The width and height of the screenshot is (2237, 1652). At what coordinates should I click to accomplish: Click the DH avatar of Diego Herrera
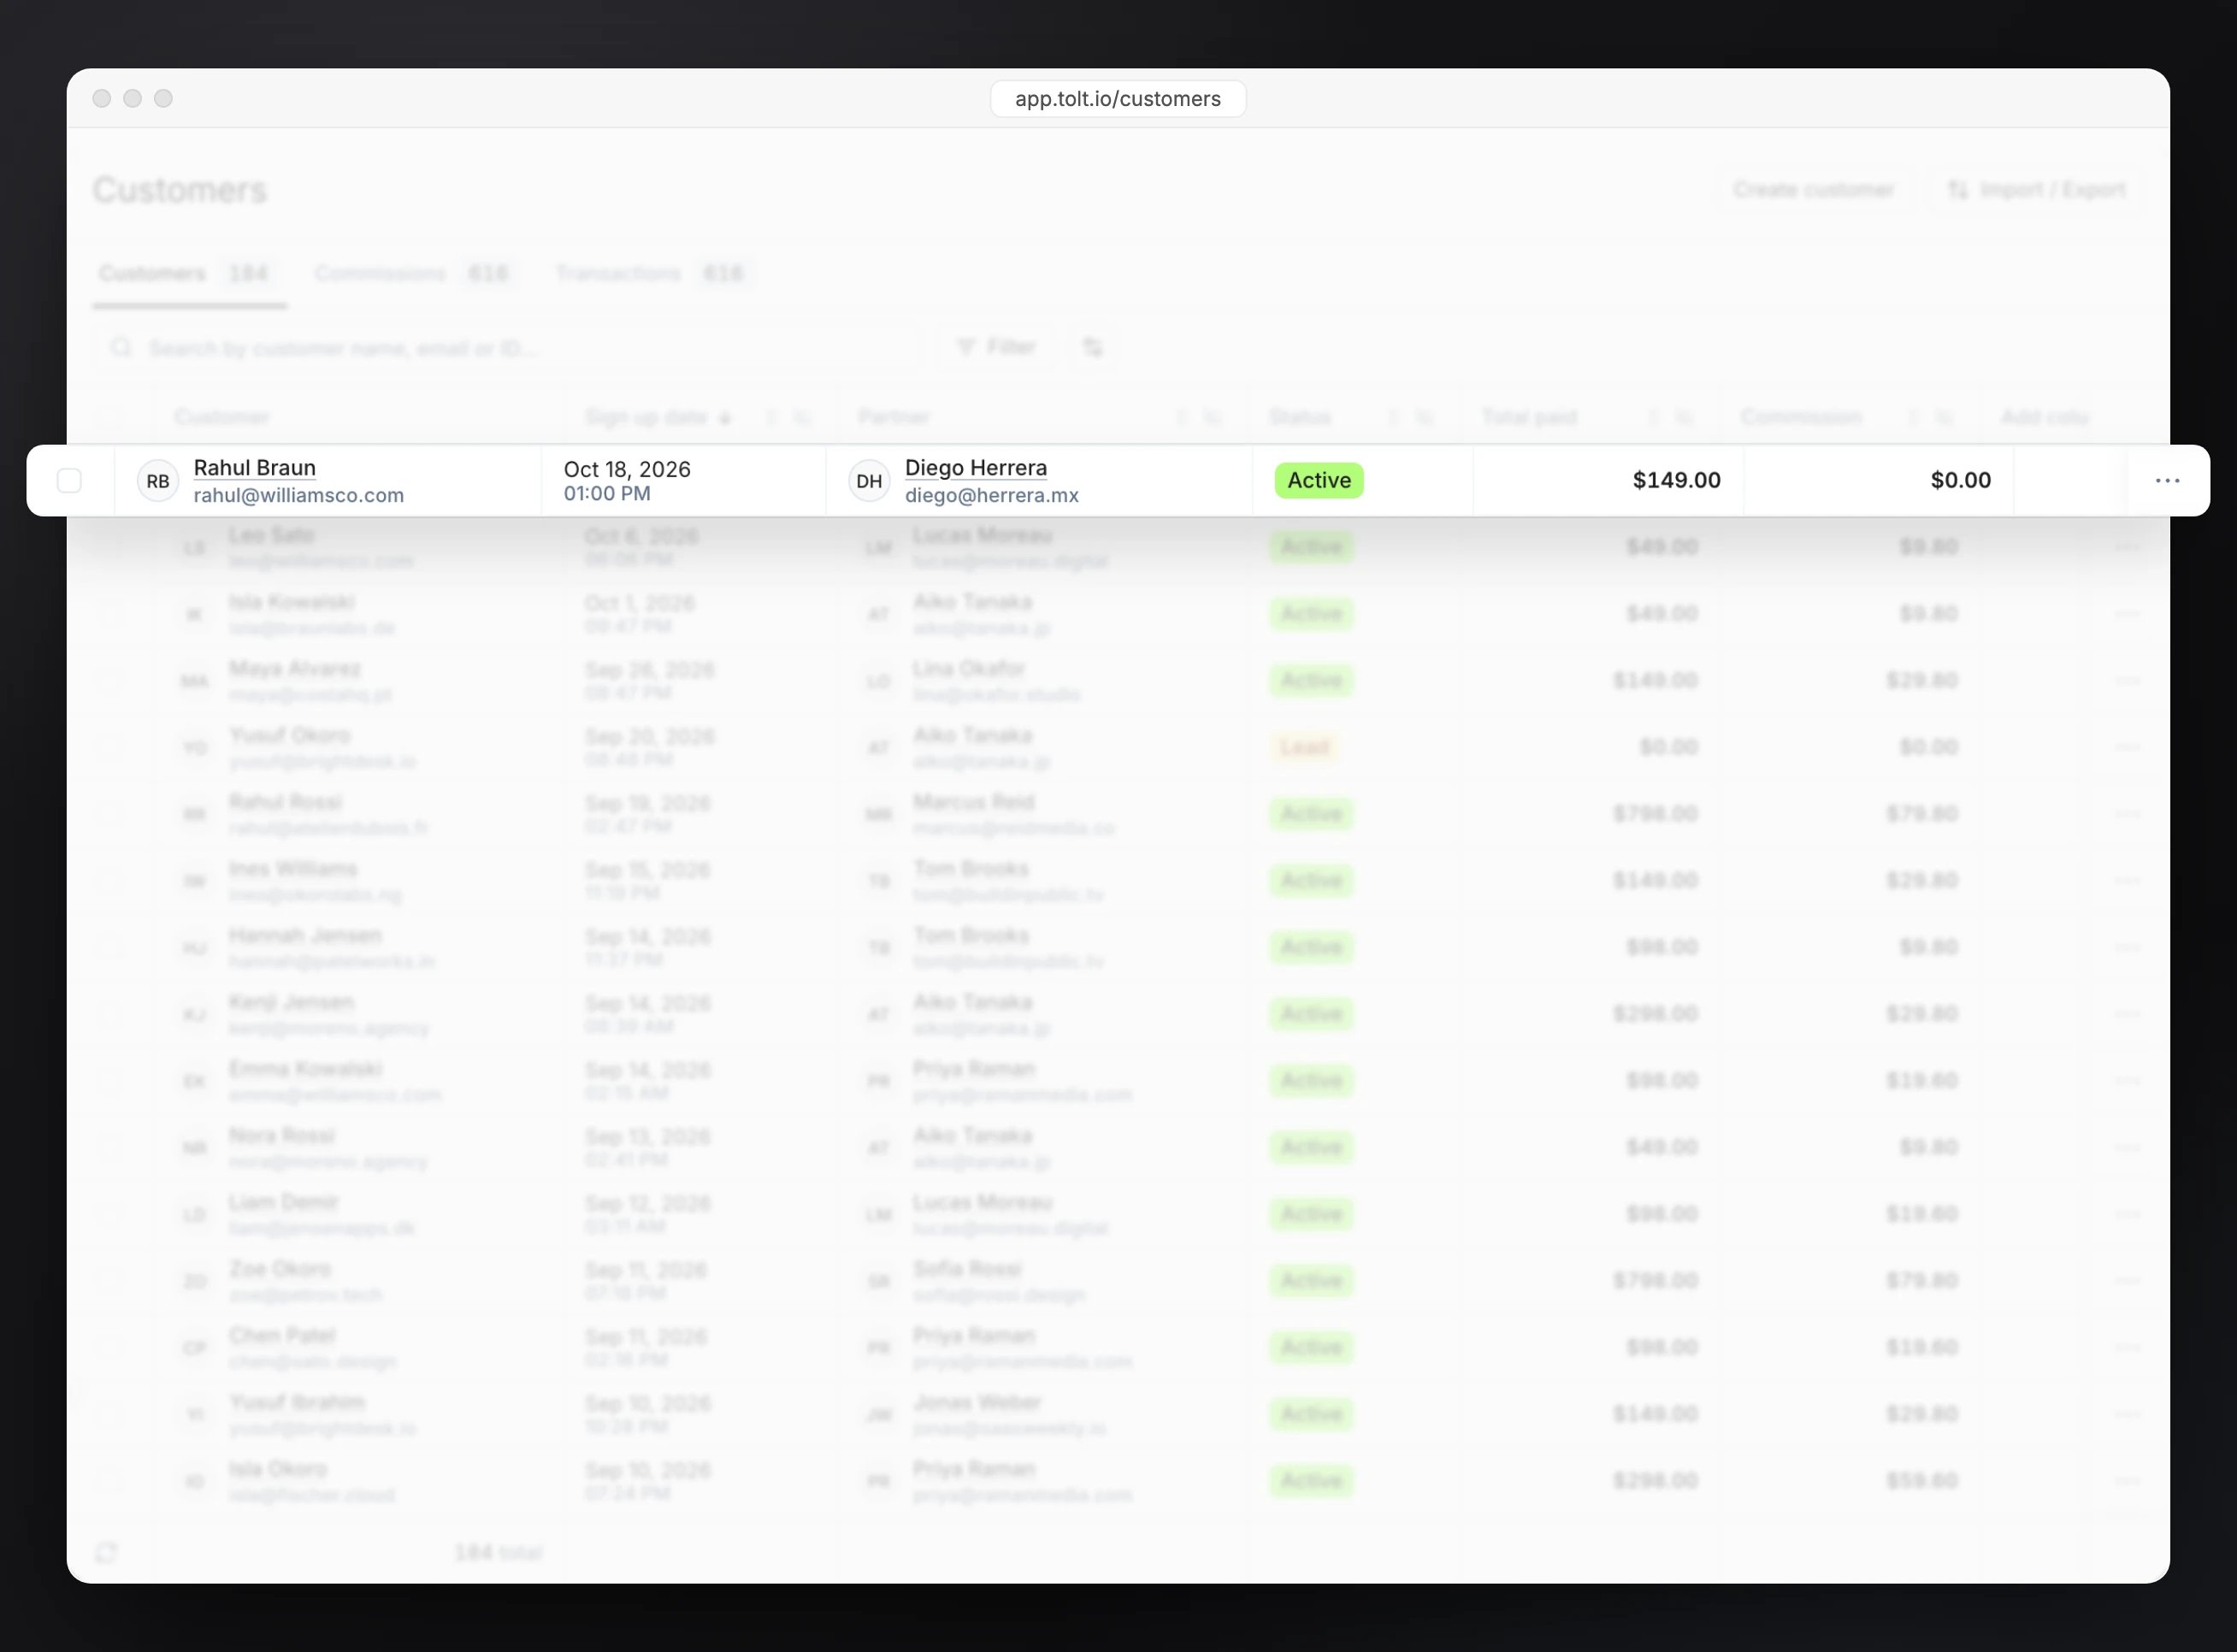pyautogui.click(x=869, y=481)
